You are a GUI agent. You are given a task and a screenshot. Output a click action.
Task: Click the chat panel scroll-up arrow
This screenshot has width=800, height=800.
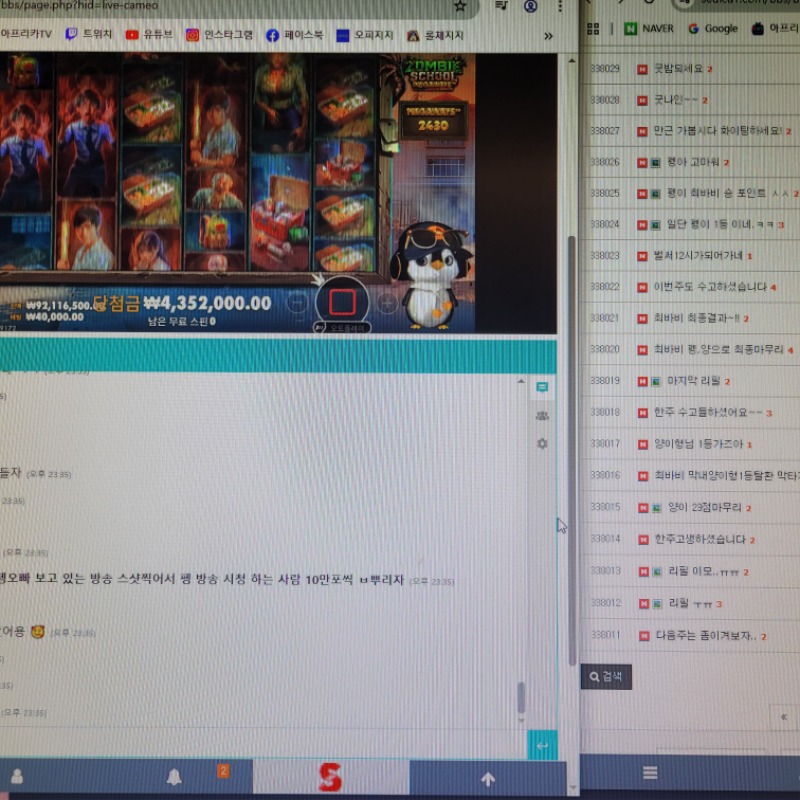[520, 381]
